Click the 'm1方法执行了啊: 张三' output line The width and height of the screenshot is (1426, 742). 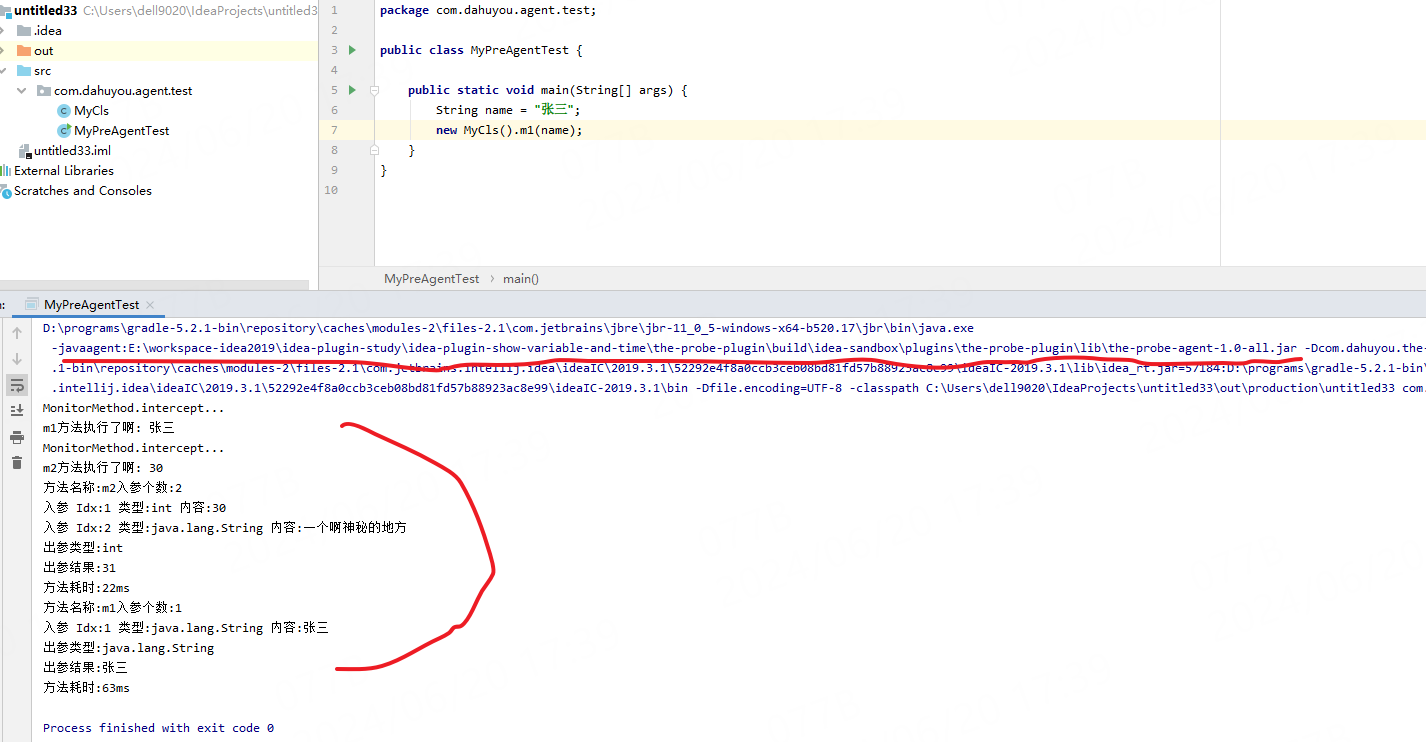109,428
